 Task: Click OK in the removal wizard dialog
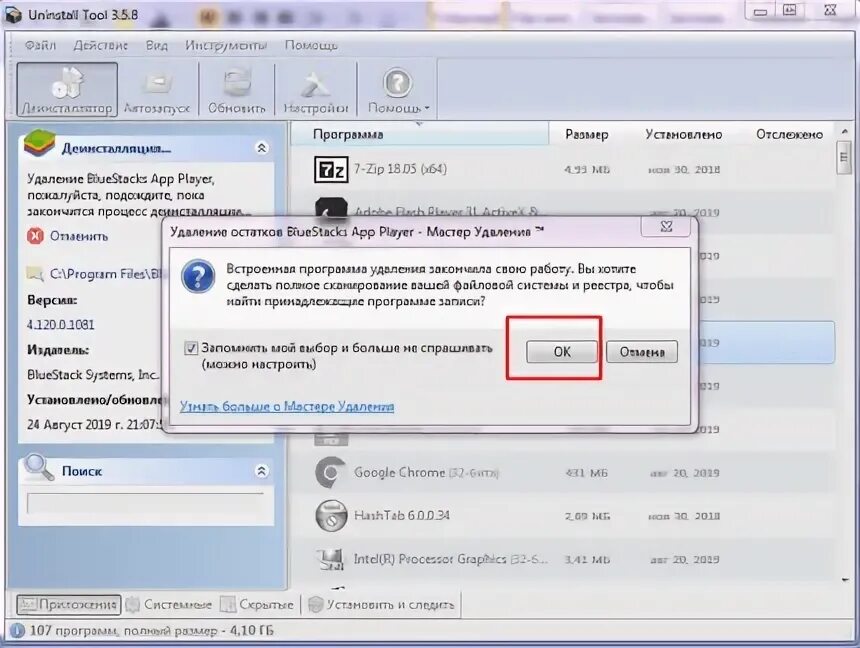562,352
